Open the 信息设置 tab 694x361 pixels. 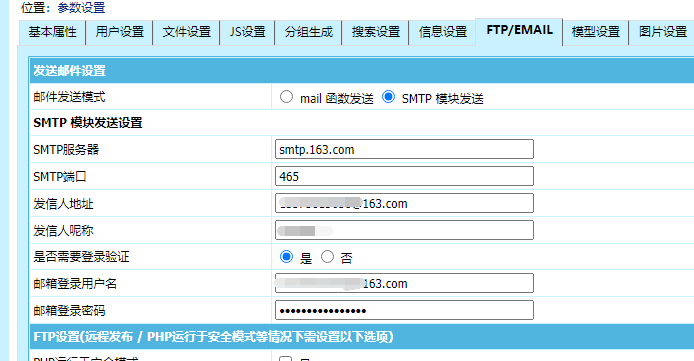[x=443, y=32]
